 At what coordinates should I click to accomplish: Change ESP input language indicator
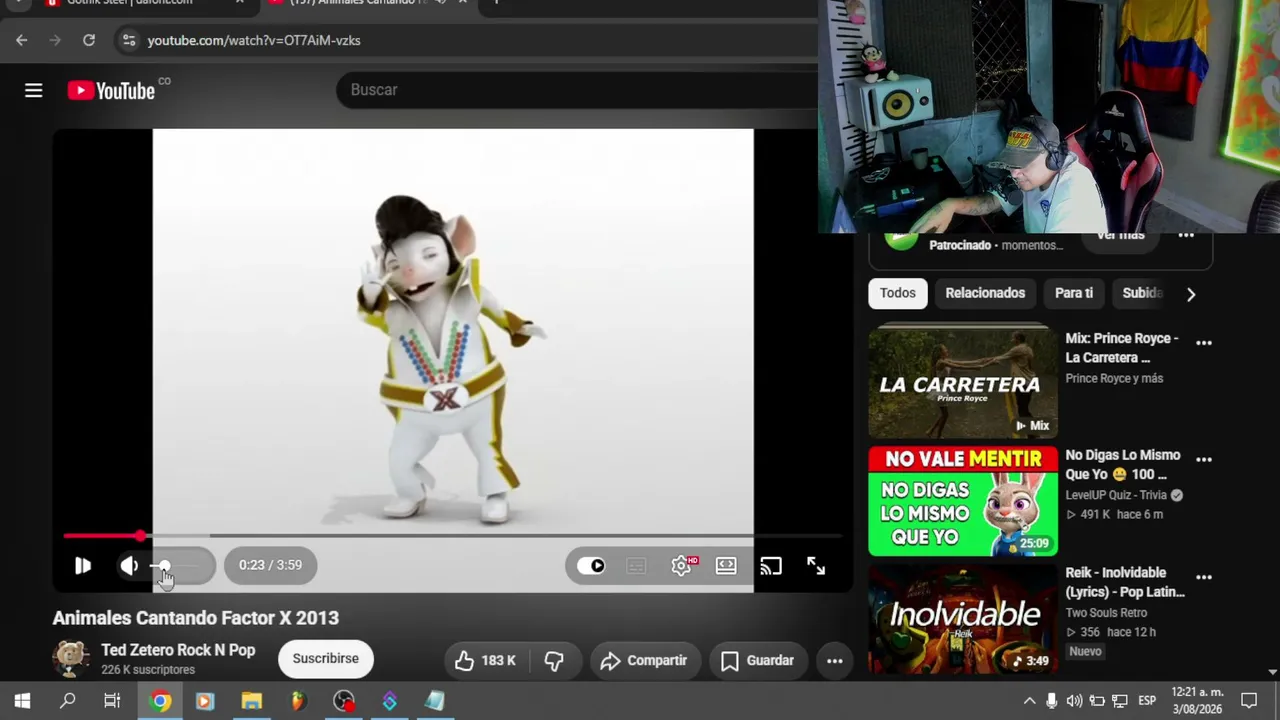1147,701
